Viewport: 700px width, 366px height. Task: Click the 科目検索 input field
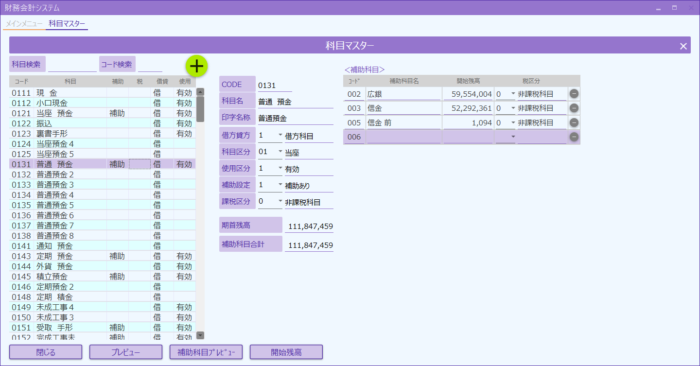[72, 65]
